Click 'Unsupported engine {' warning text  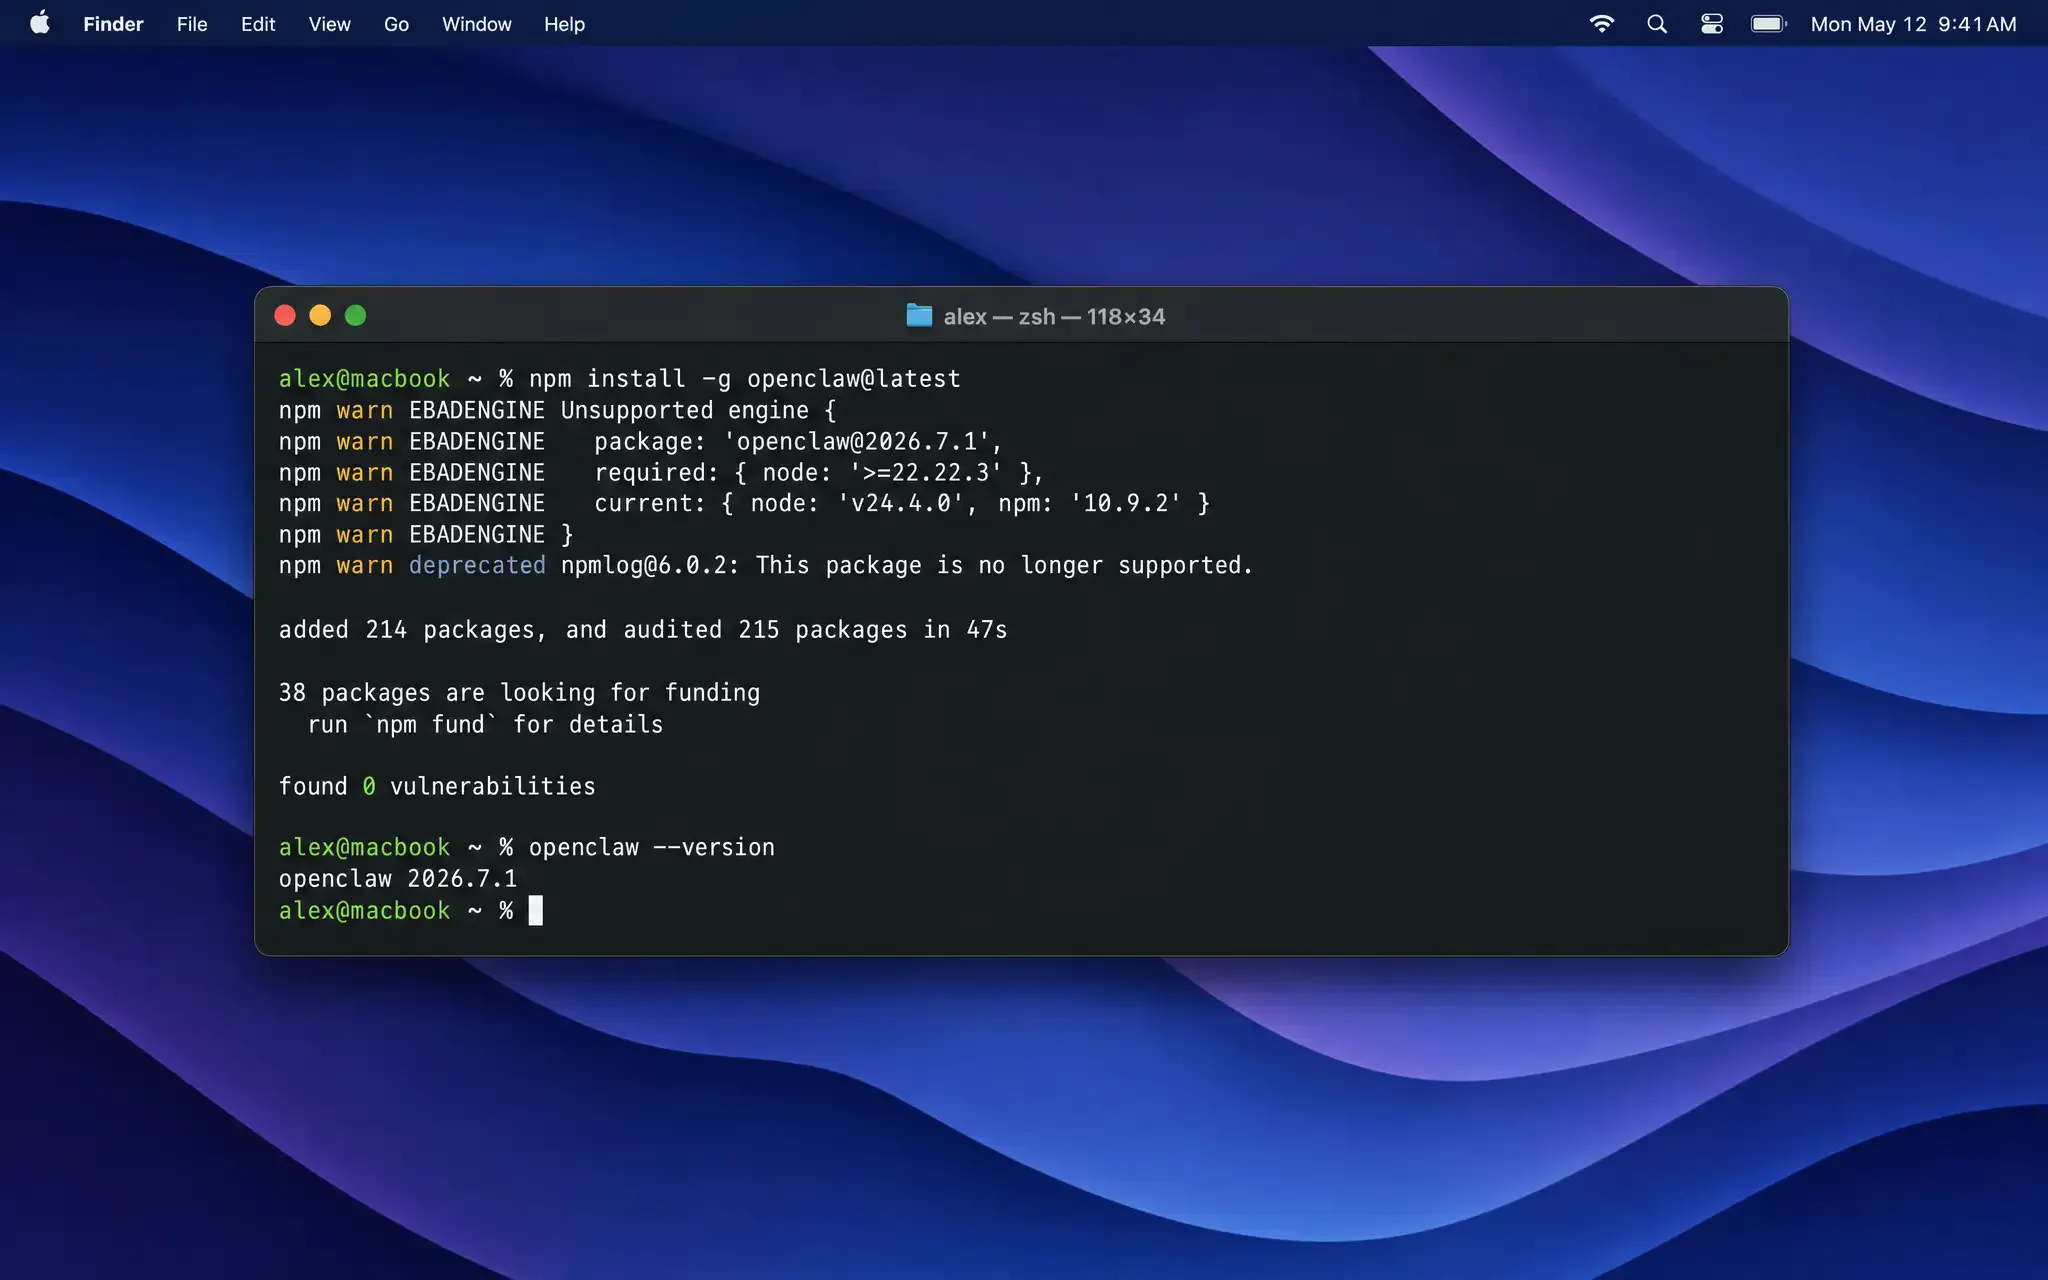[698, 410]
